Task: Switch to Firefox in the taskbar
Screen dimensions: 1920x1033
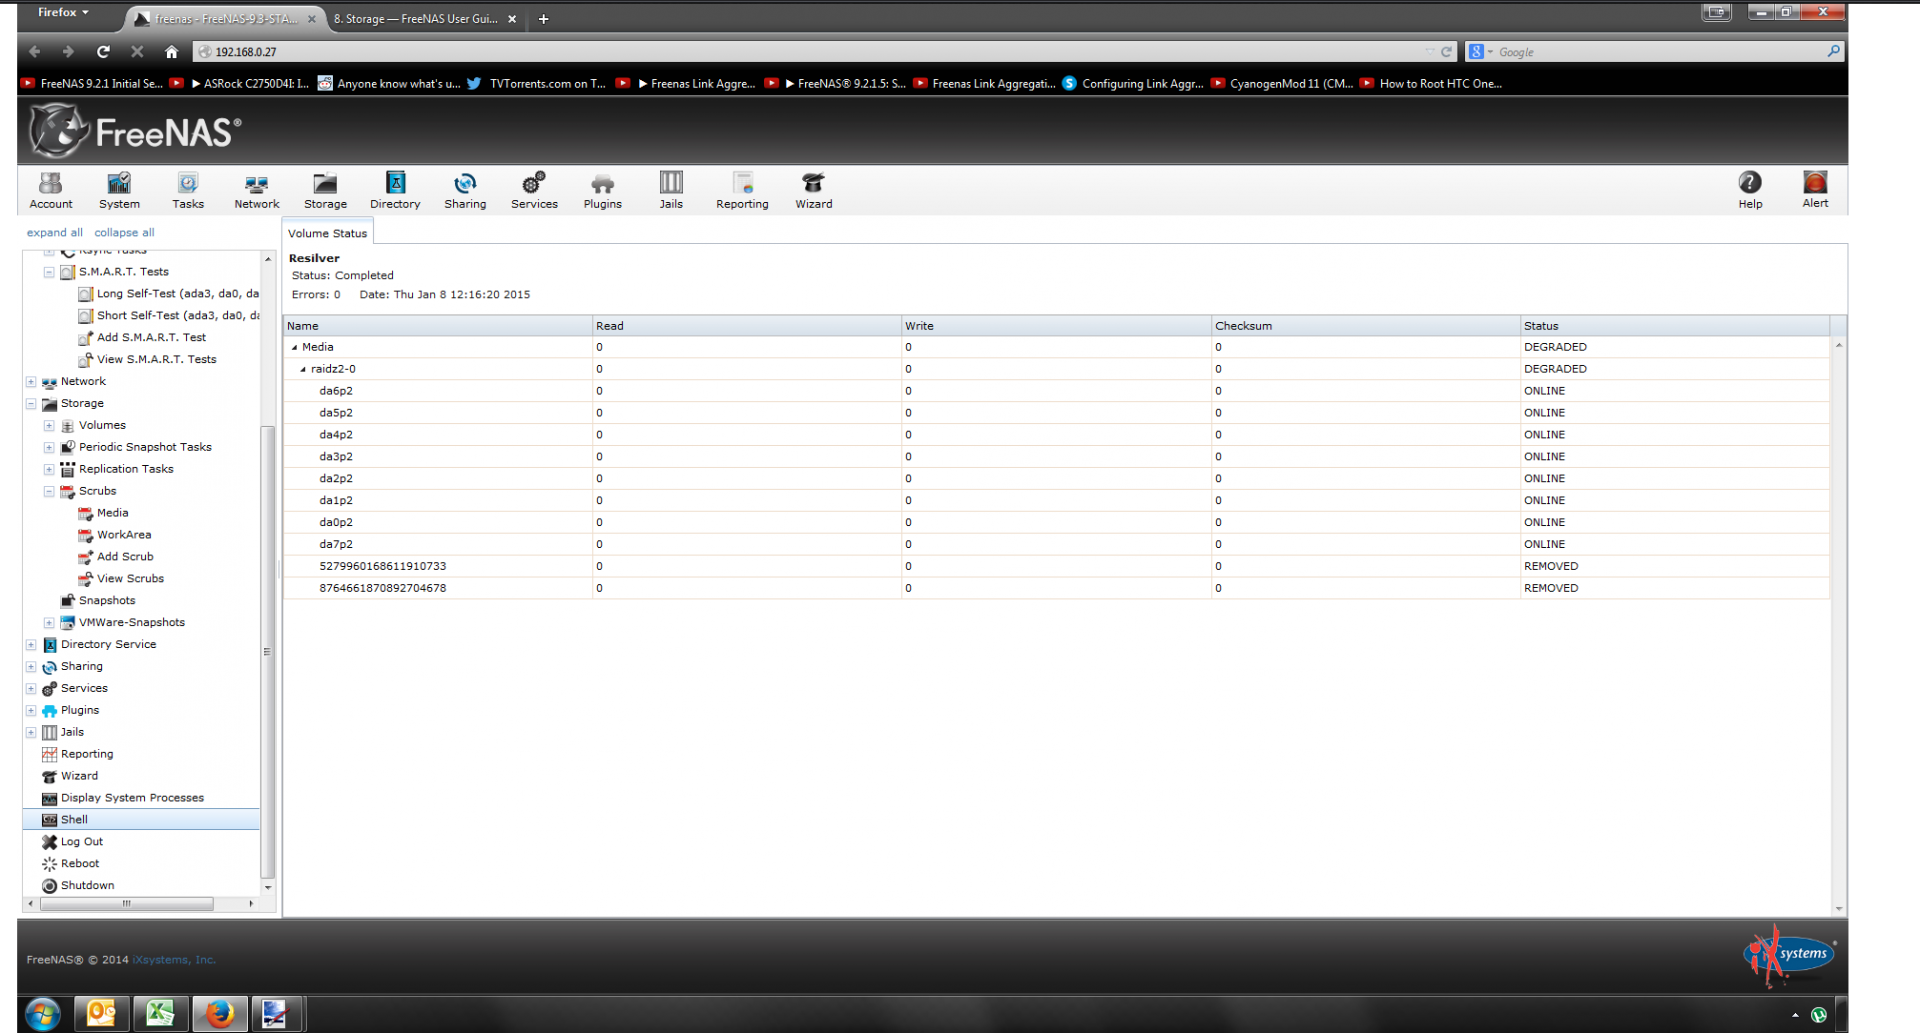Action: (220, 1014)
